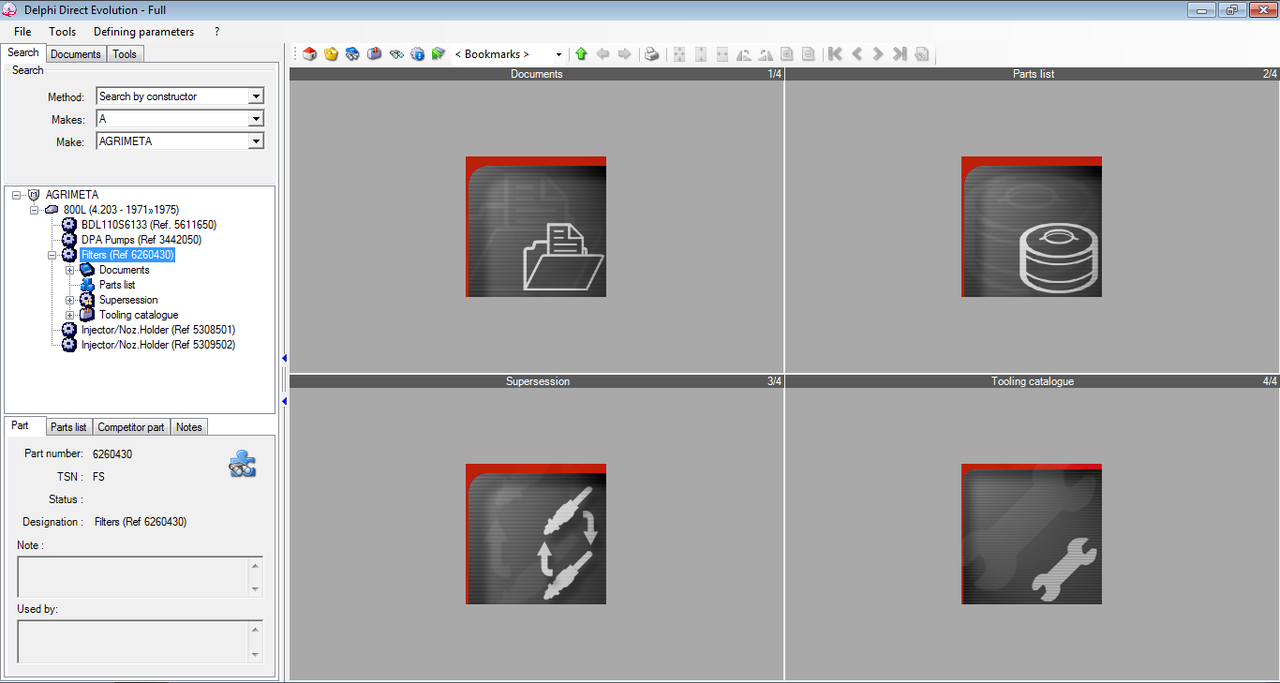1280x683 pixels.
Task: Expand the Supersession tree node
Action: (x=70, y=300)
